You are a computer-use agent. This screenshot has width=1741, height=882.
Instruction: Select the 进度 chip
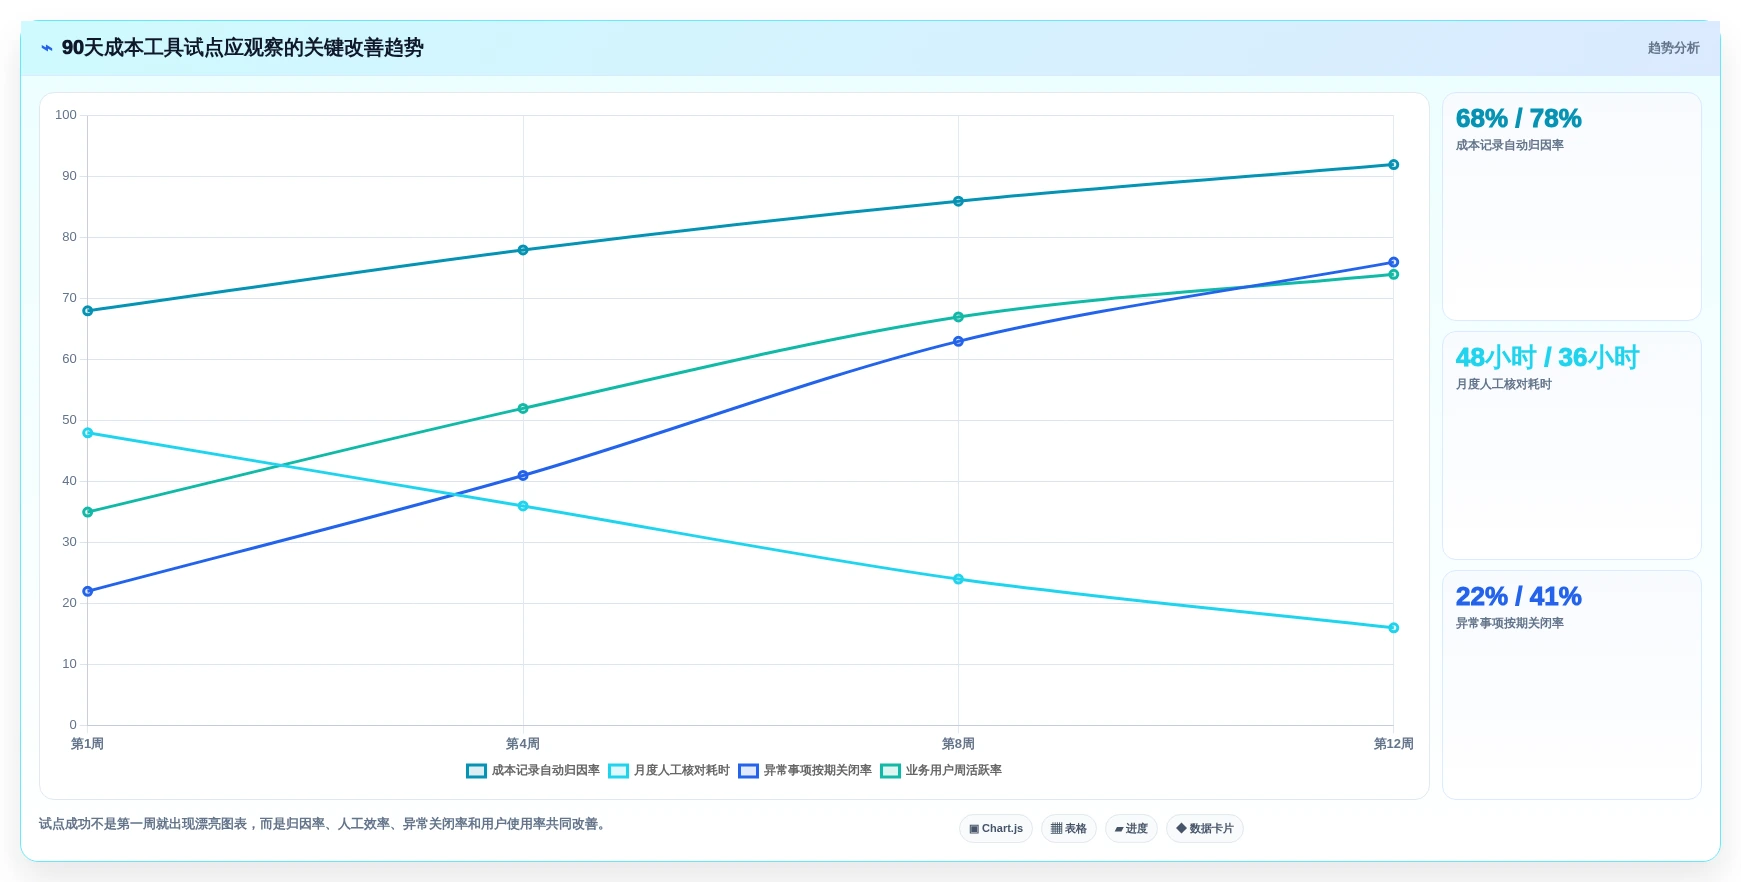[x=1131, y=829]
